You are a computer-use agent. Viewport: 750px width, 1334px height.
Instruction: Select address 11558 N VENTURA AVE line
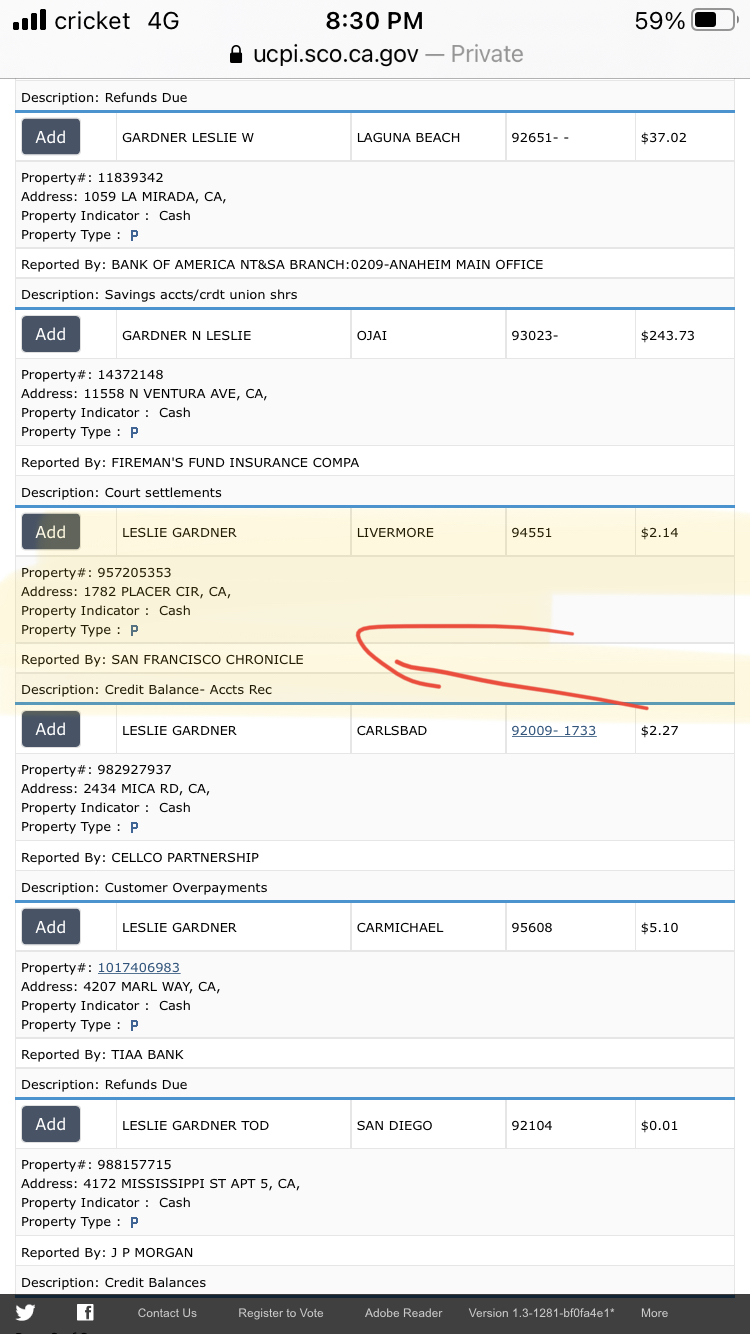[x=144, y=393]
